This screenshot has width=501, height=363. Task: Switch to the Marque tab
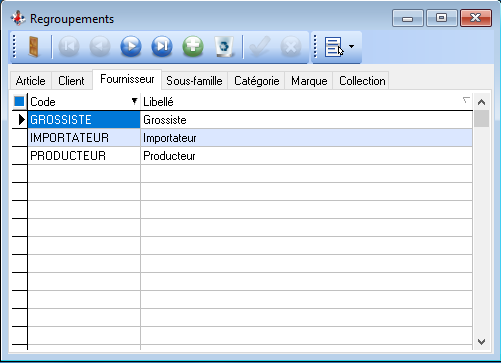(x=309, y=81)
